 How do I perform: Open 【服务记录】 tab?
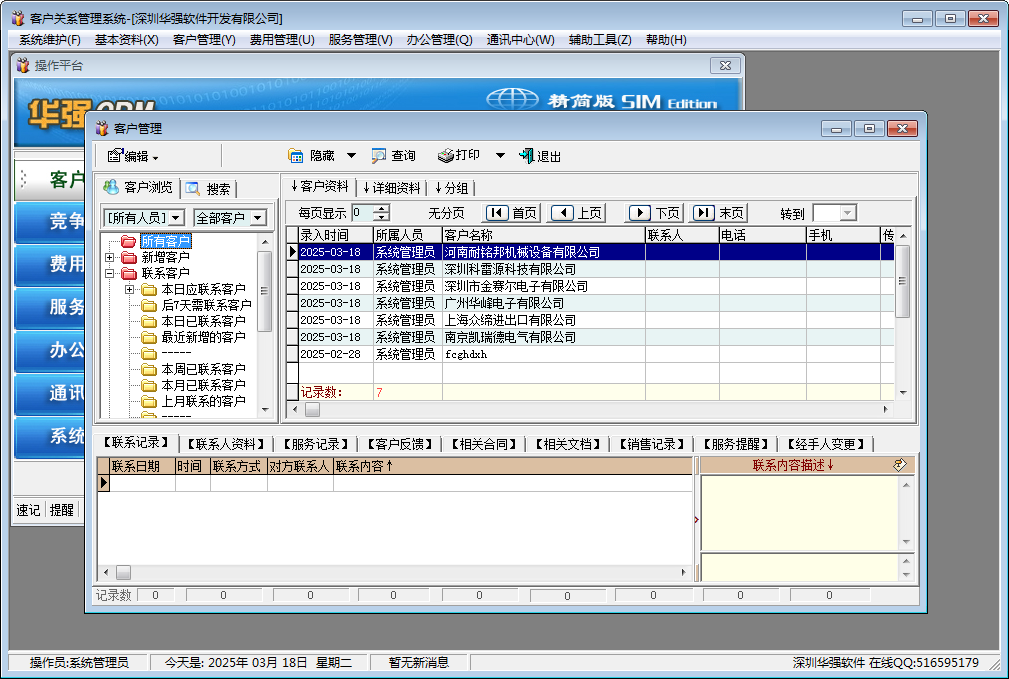tap(315, 444)
